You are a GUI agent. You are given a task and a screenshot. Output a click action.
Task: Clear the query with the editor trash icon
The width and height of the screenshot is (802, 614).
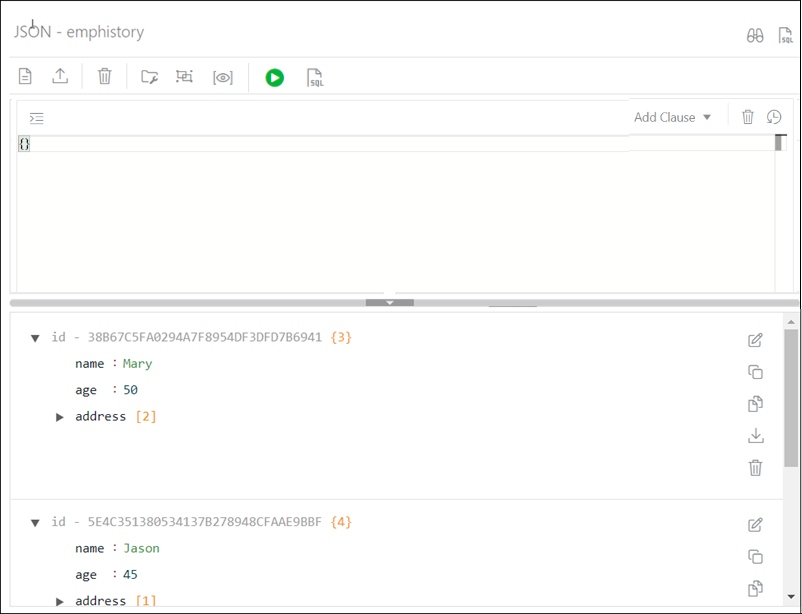[748, 117]
